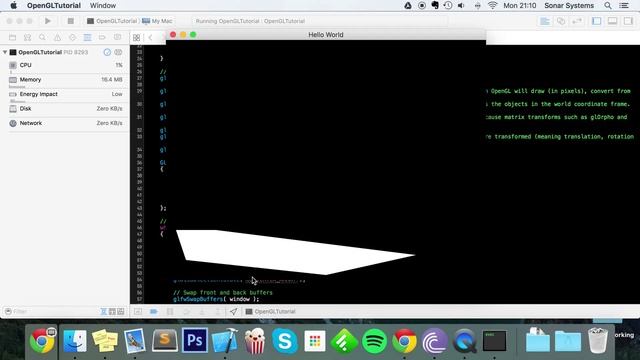Select the debug navigator icon
Screen dimensions: 640x360
click(x=87, y=38)
